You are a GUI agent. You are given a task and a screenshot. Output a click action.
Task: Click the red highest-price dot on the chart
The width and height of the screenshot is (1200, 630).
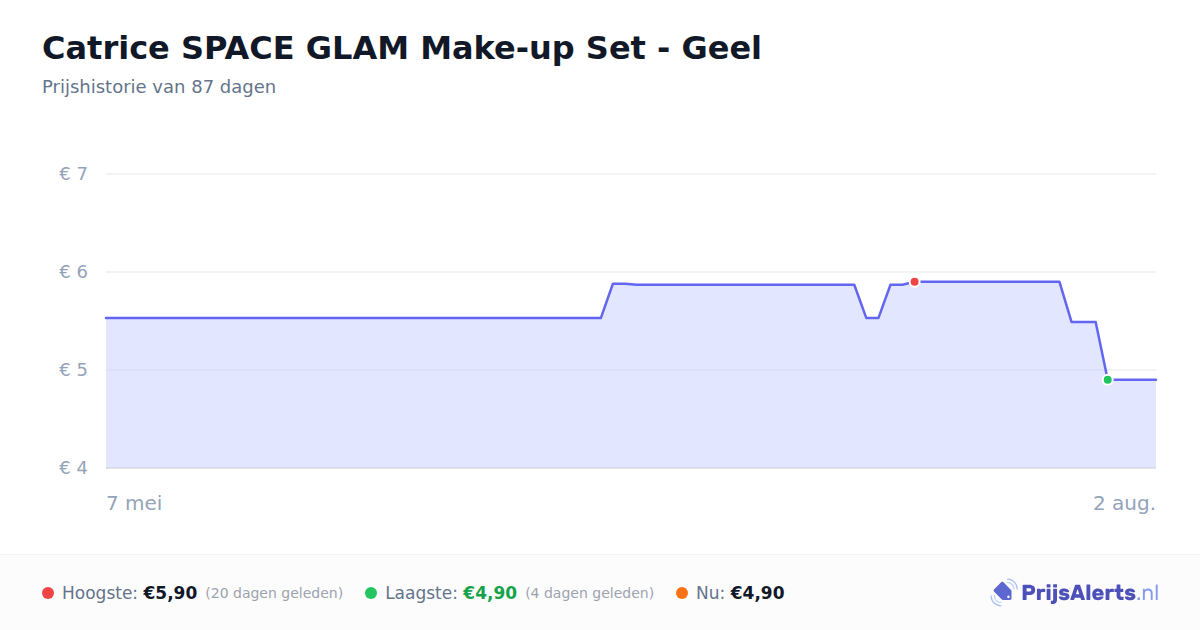pyautogui.click(x=914, y=282)
